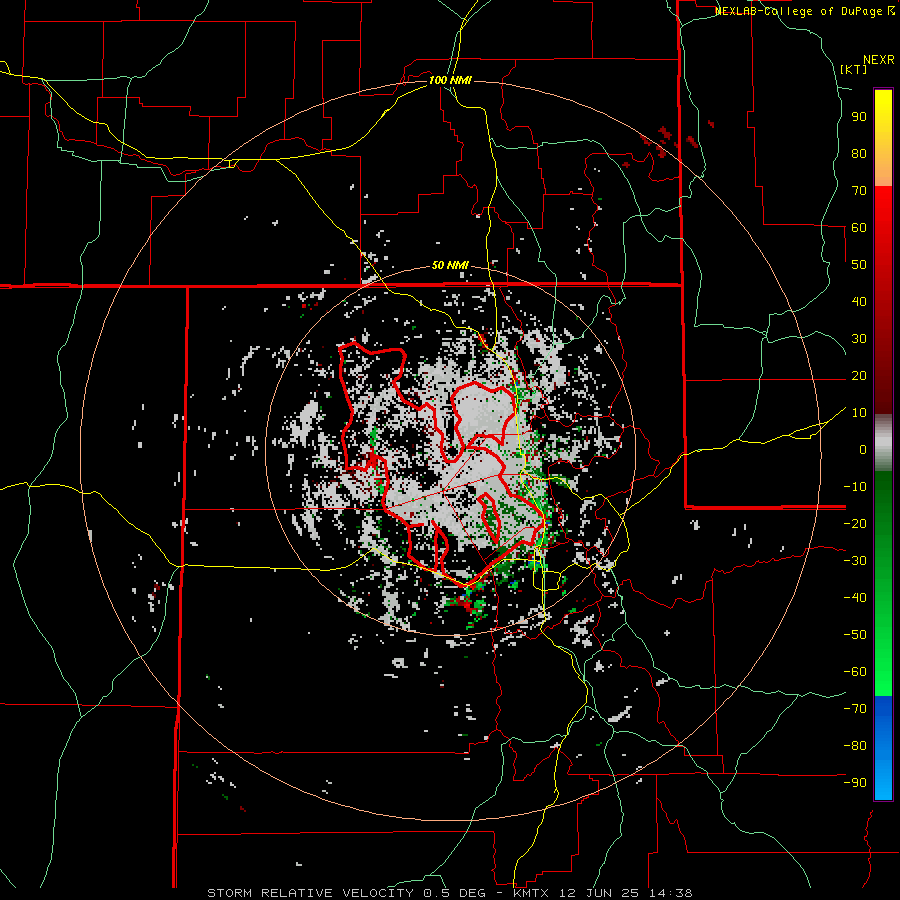Click the -40 value on the velocity scale
Image resolution: width=900 pixels, height=900 pixels.
point(855,598)
